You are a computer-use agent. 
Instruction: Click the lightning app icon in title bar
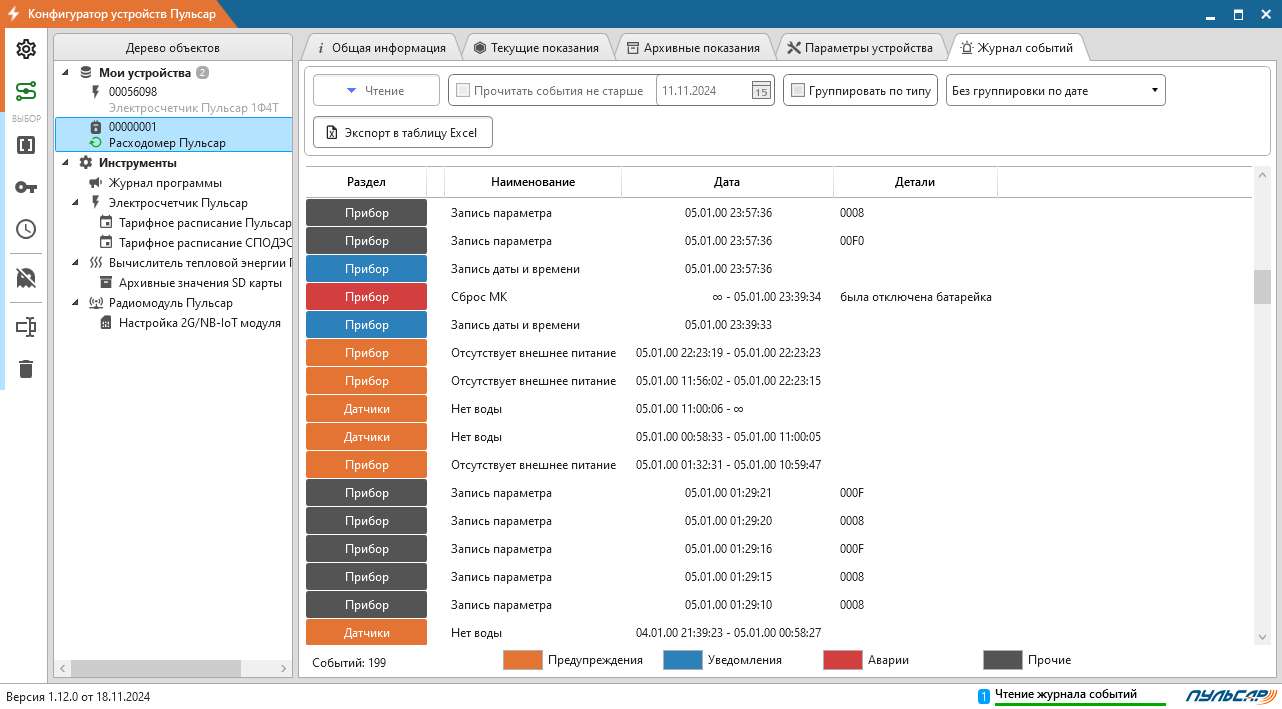[x=14, y=14]
